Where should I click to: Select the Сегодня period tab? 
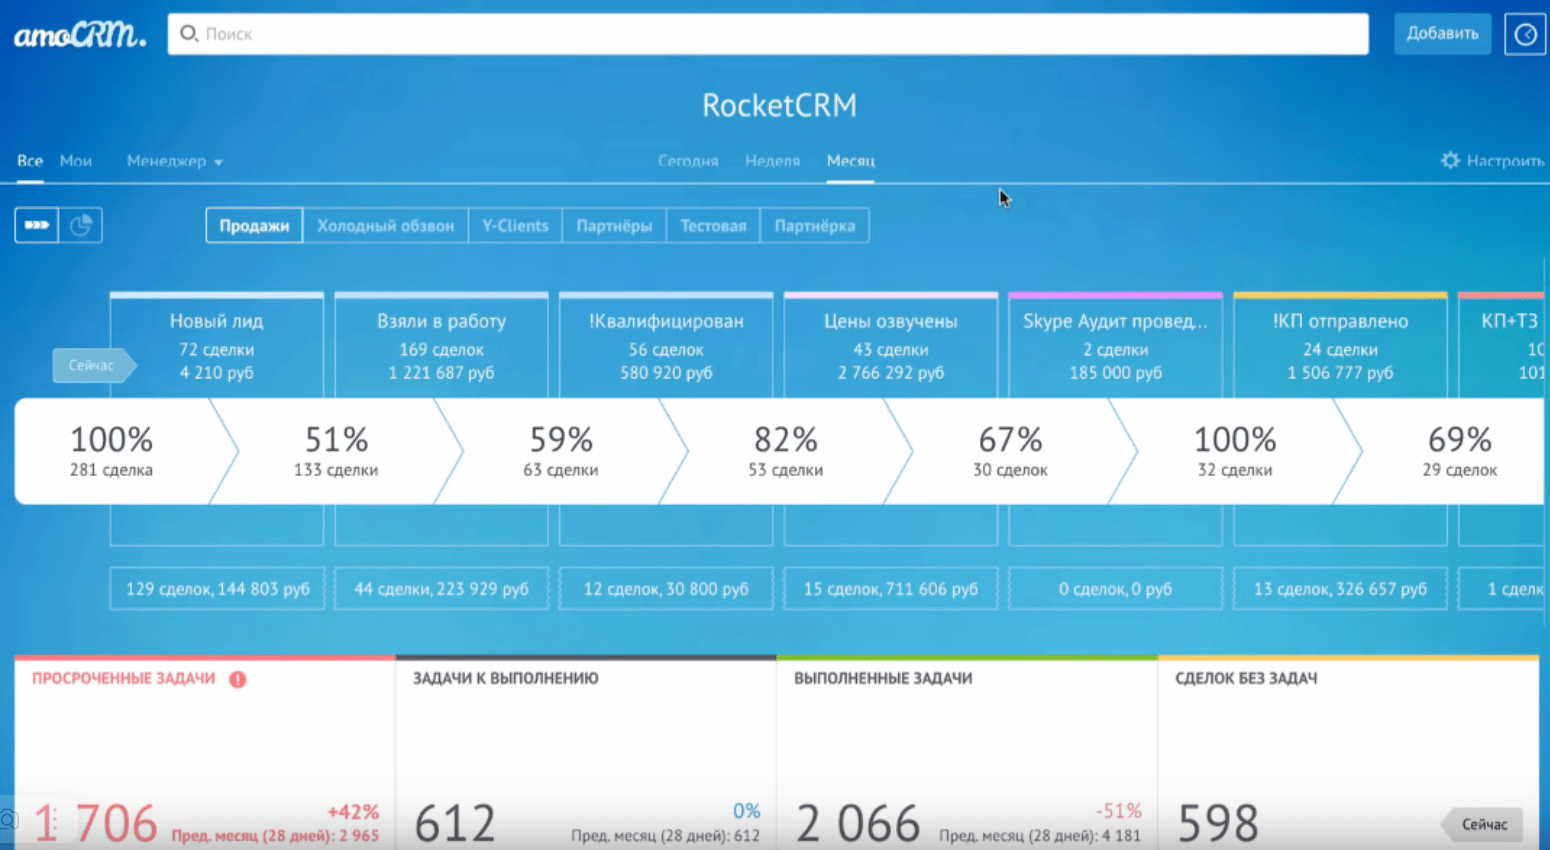[688, 161]
